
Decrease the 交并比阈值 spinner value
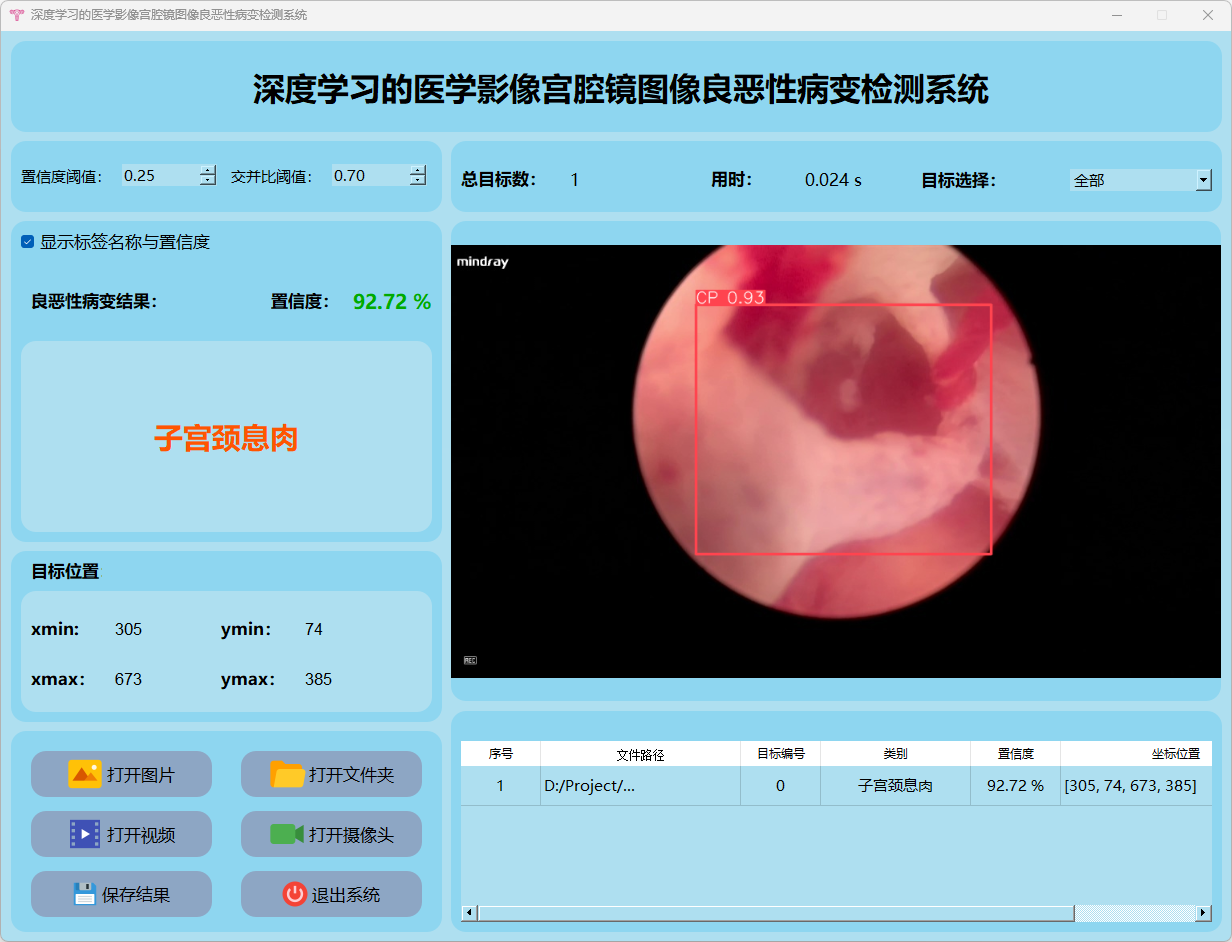pyautogui.click(x=417, y=181)
